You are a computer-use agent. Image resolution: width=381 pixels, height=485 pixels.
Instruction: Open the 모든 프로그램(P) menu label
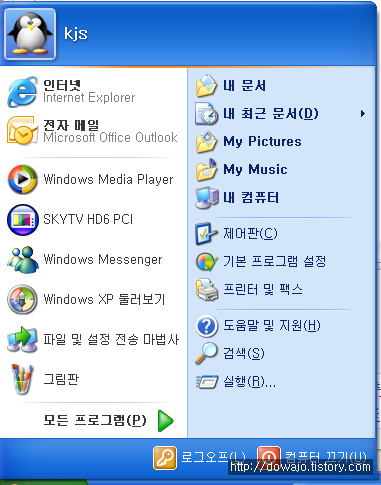tap(95, 420)
